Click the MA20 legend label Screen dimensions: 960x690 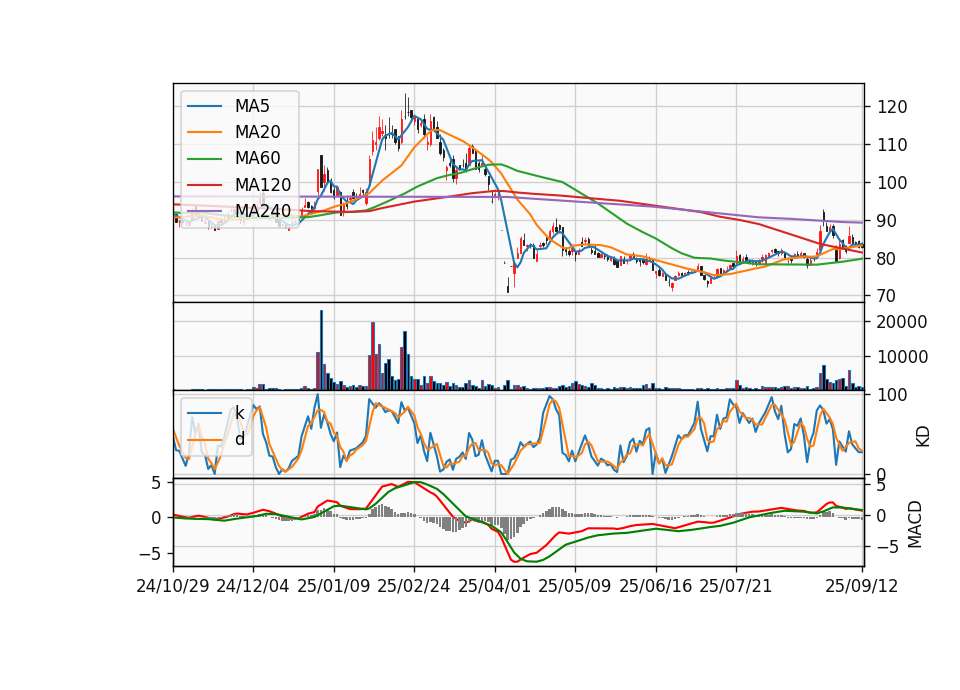(x=257, y=132)
